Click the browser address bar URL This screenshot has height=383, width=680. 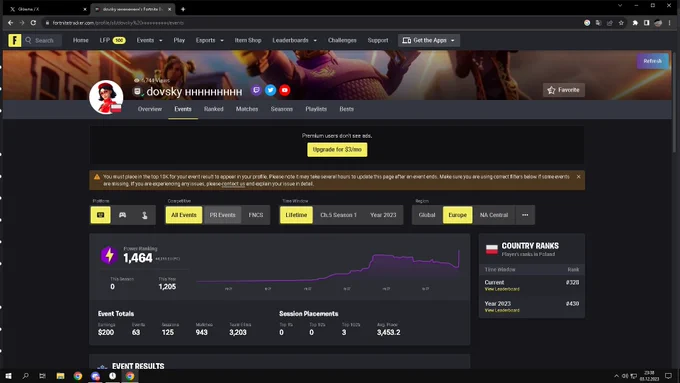click(x=118, y=23)
